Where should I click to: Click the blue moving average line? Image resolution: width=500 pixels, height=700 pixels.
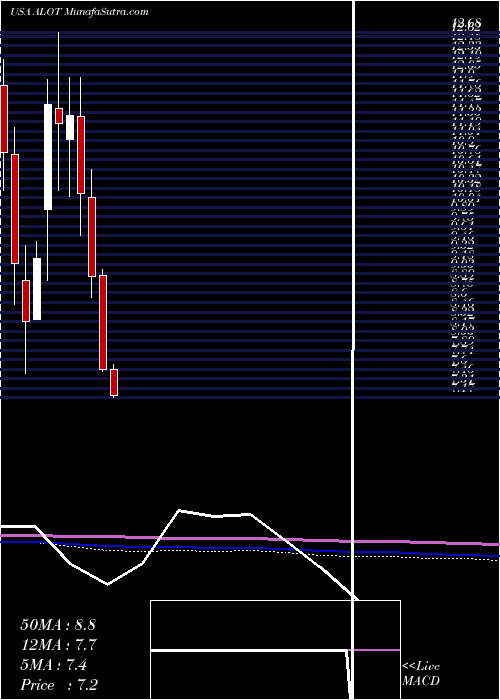coord(250,549)
